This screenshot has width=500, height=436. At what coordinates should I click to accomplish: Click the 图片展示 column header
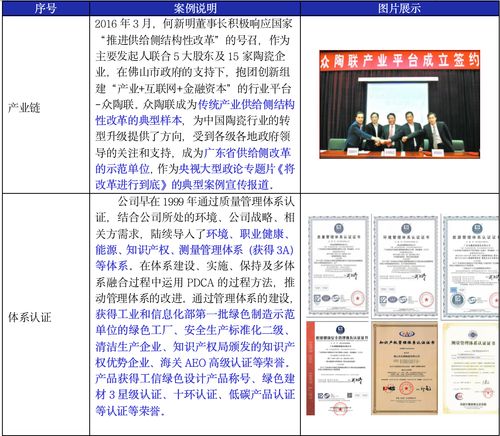[x=399, y=8]
